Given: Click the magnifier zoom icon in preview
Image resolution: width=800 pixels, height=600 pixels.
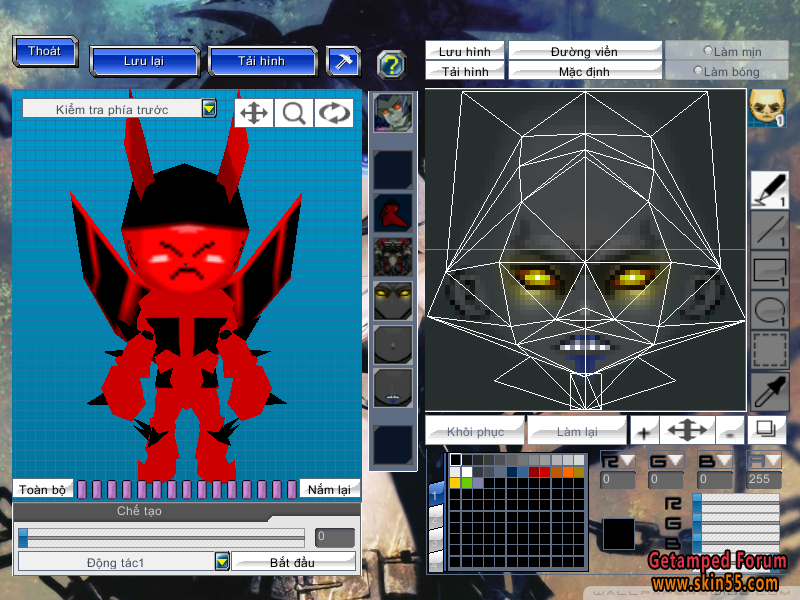Looking at the screenshot, I should click(294, 113).
